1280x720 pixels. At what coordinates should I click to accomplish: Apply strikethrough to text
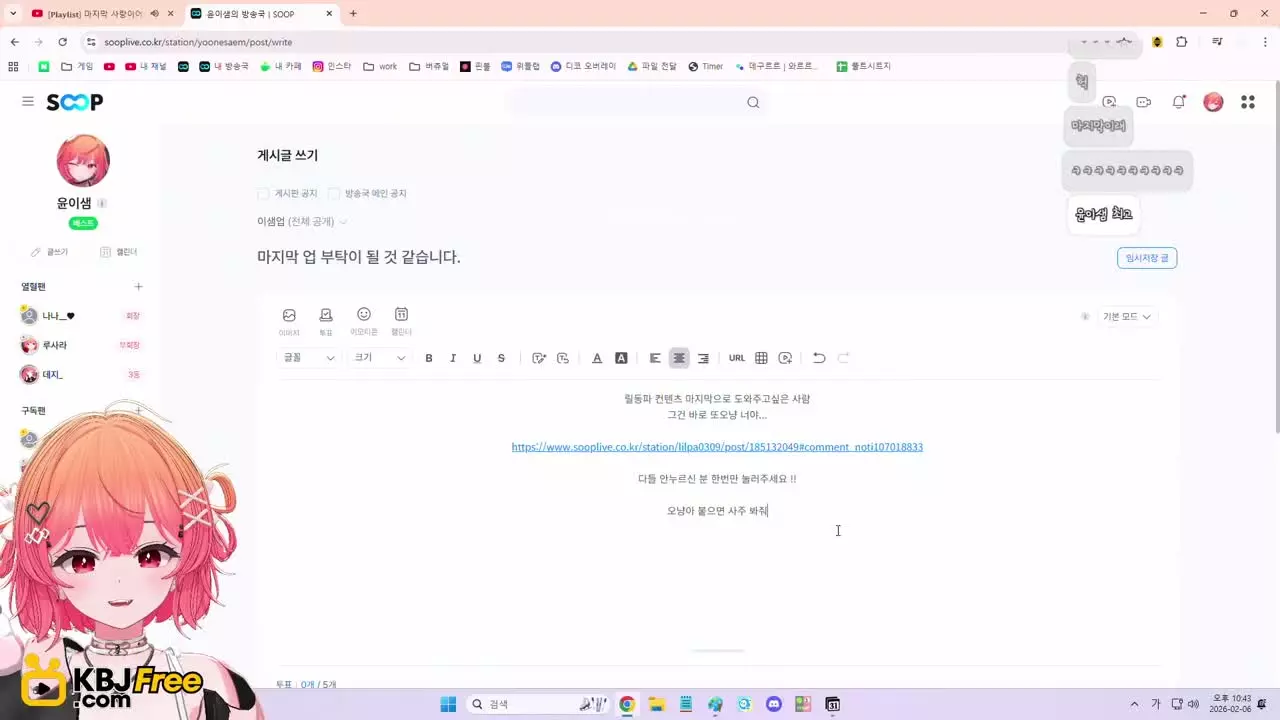click(501, 358)
